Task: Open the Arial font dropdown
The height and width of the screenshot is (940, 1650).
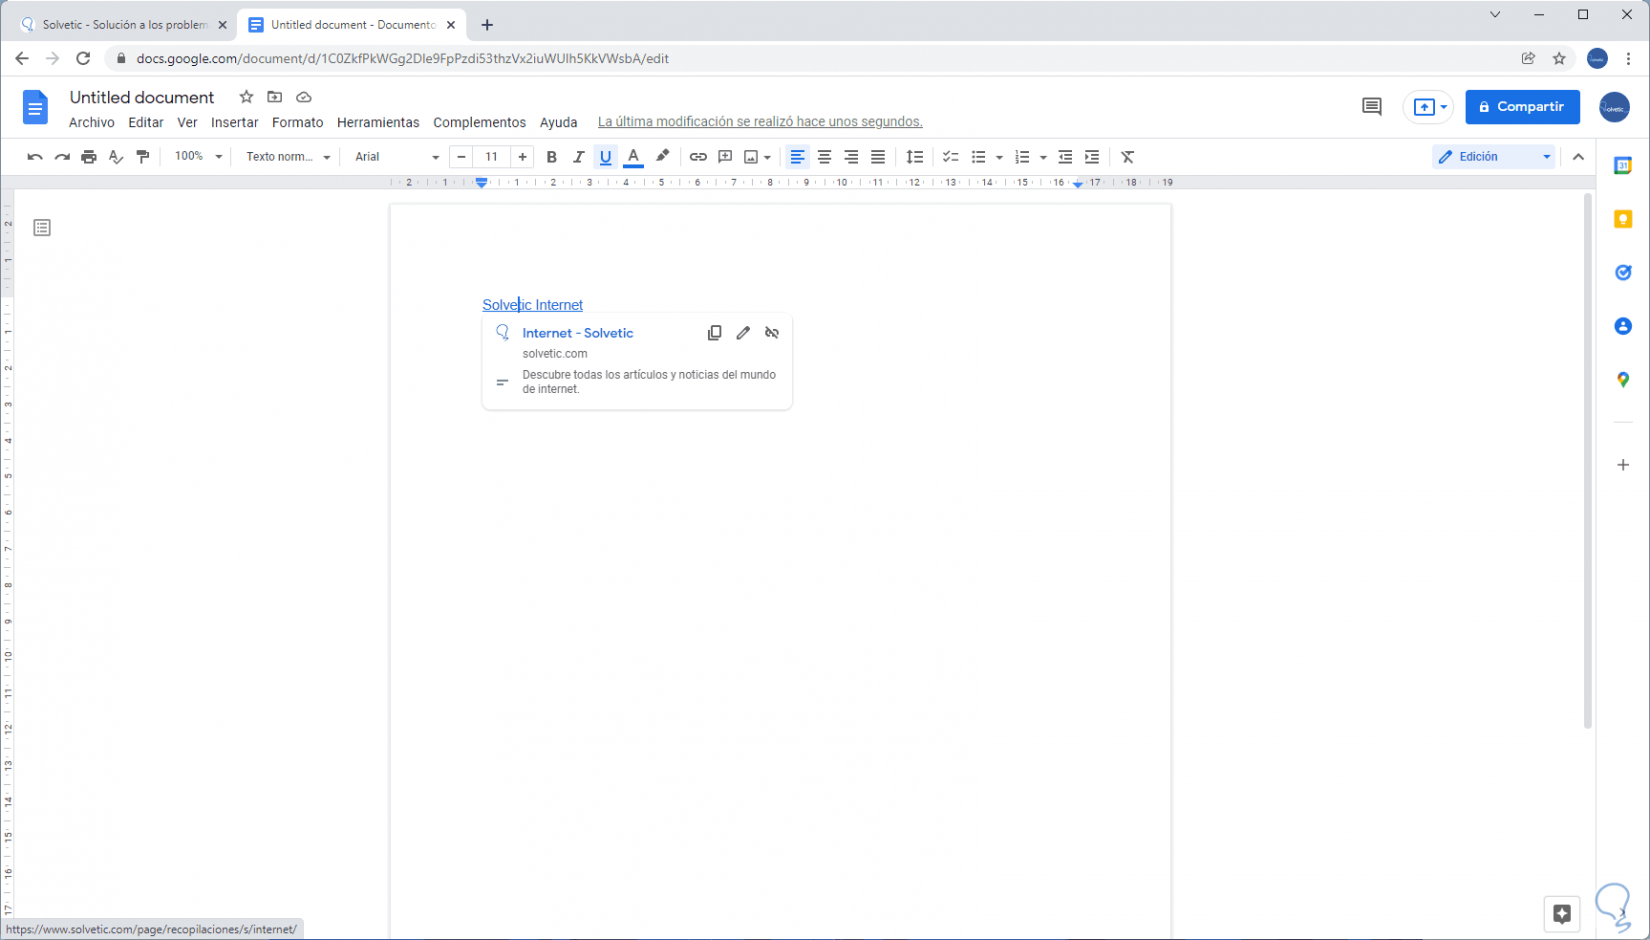Action: point(397,157)
